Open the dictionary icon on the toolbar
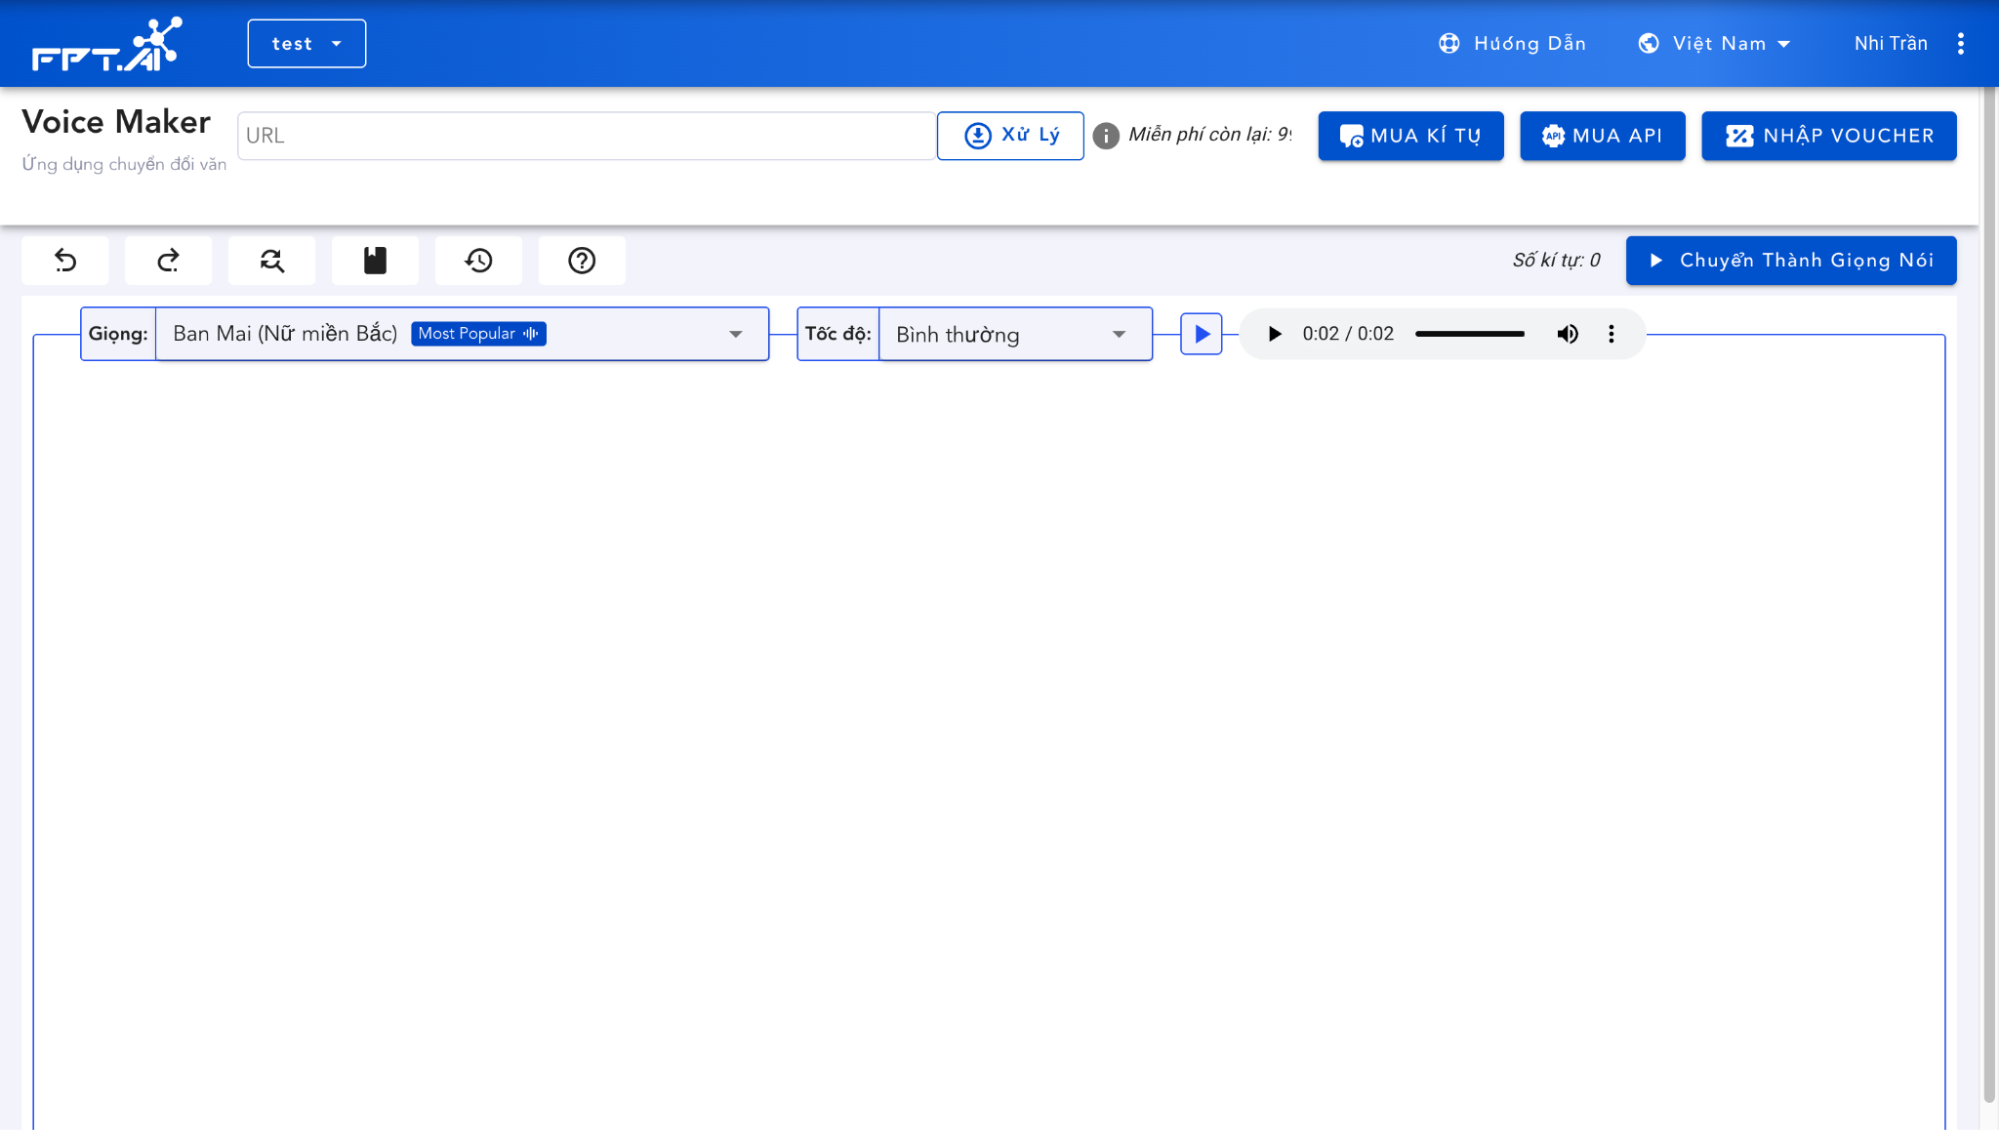This screenshot has width=1999, height=1131. (x=375, y=260)
